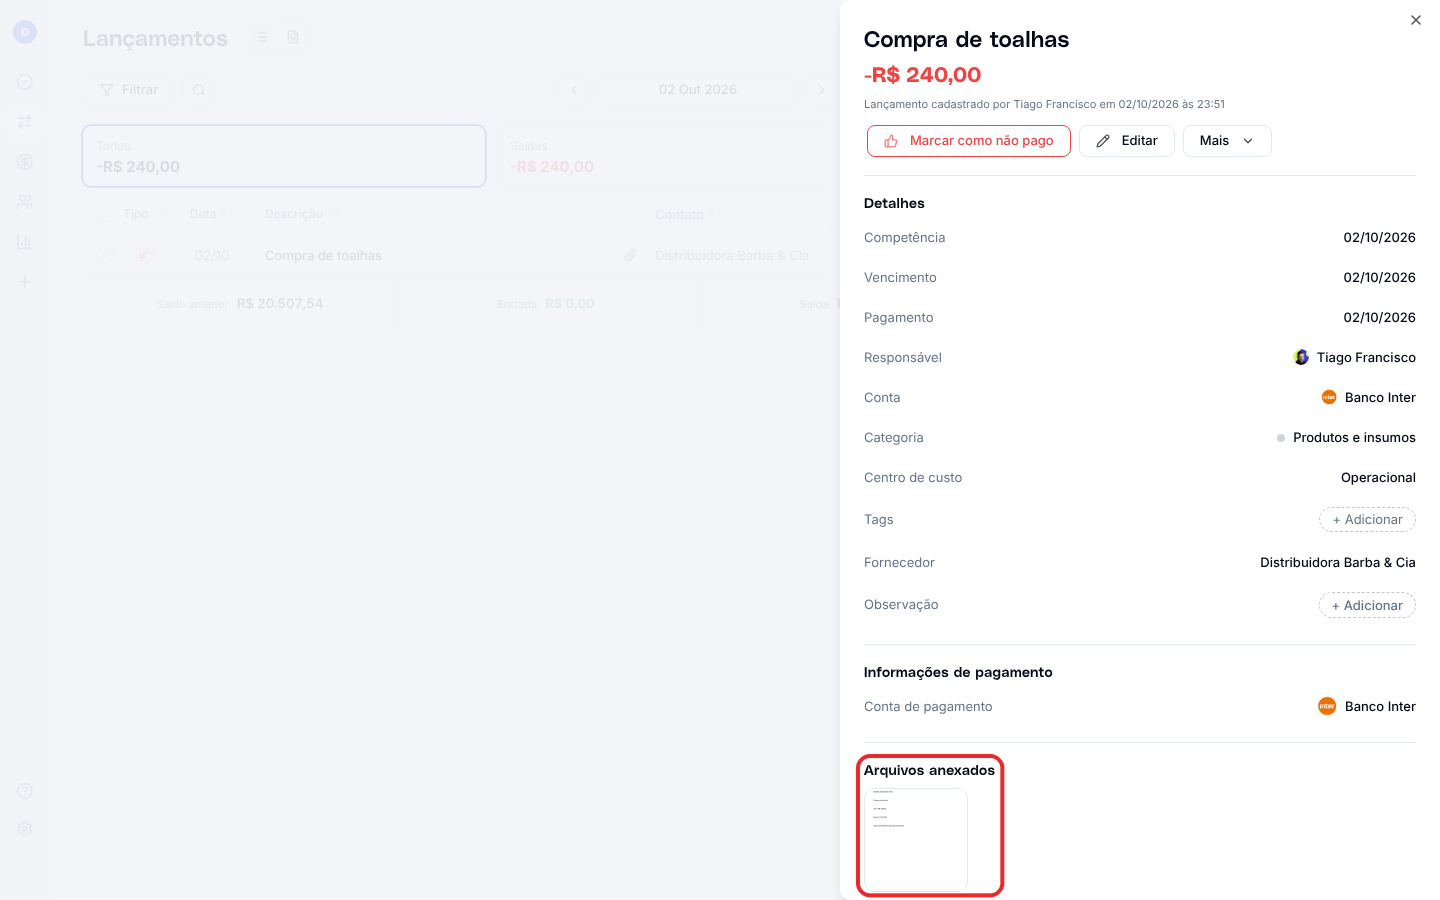
Task: Open the Mais dropdown menu
Action: (x=1227, y=141)
